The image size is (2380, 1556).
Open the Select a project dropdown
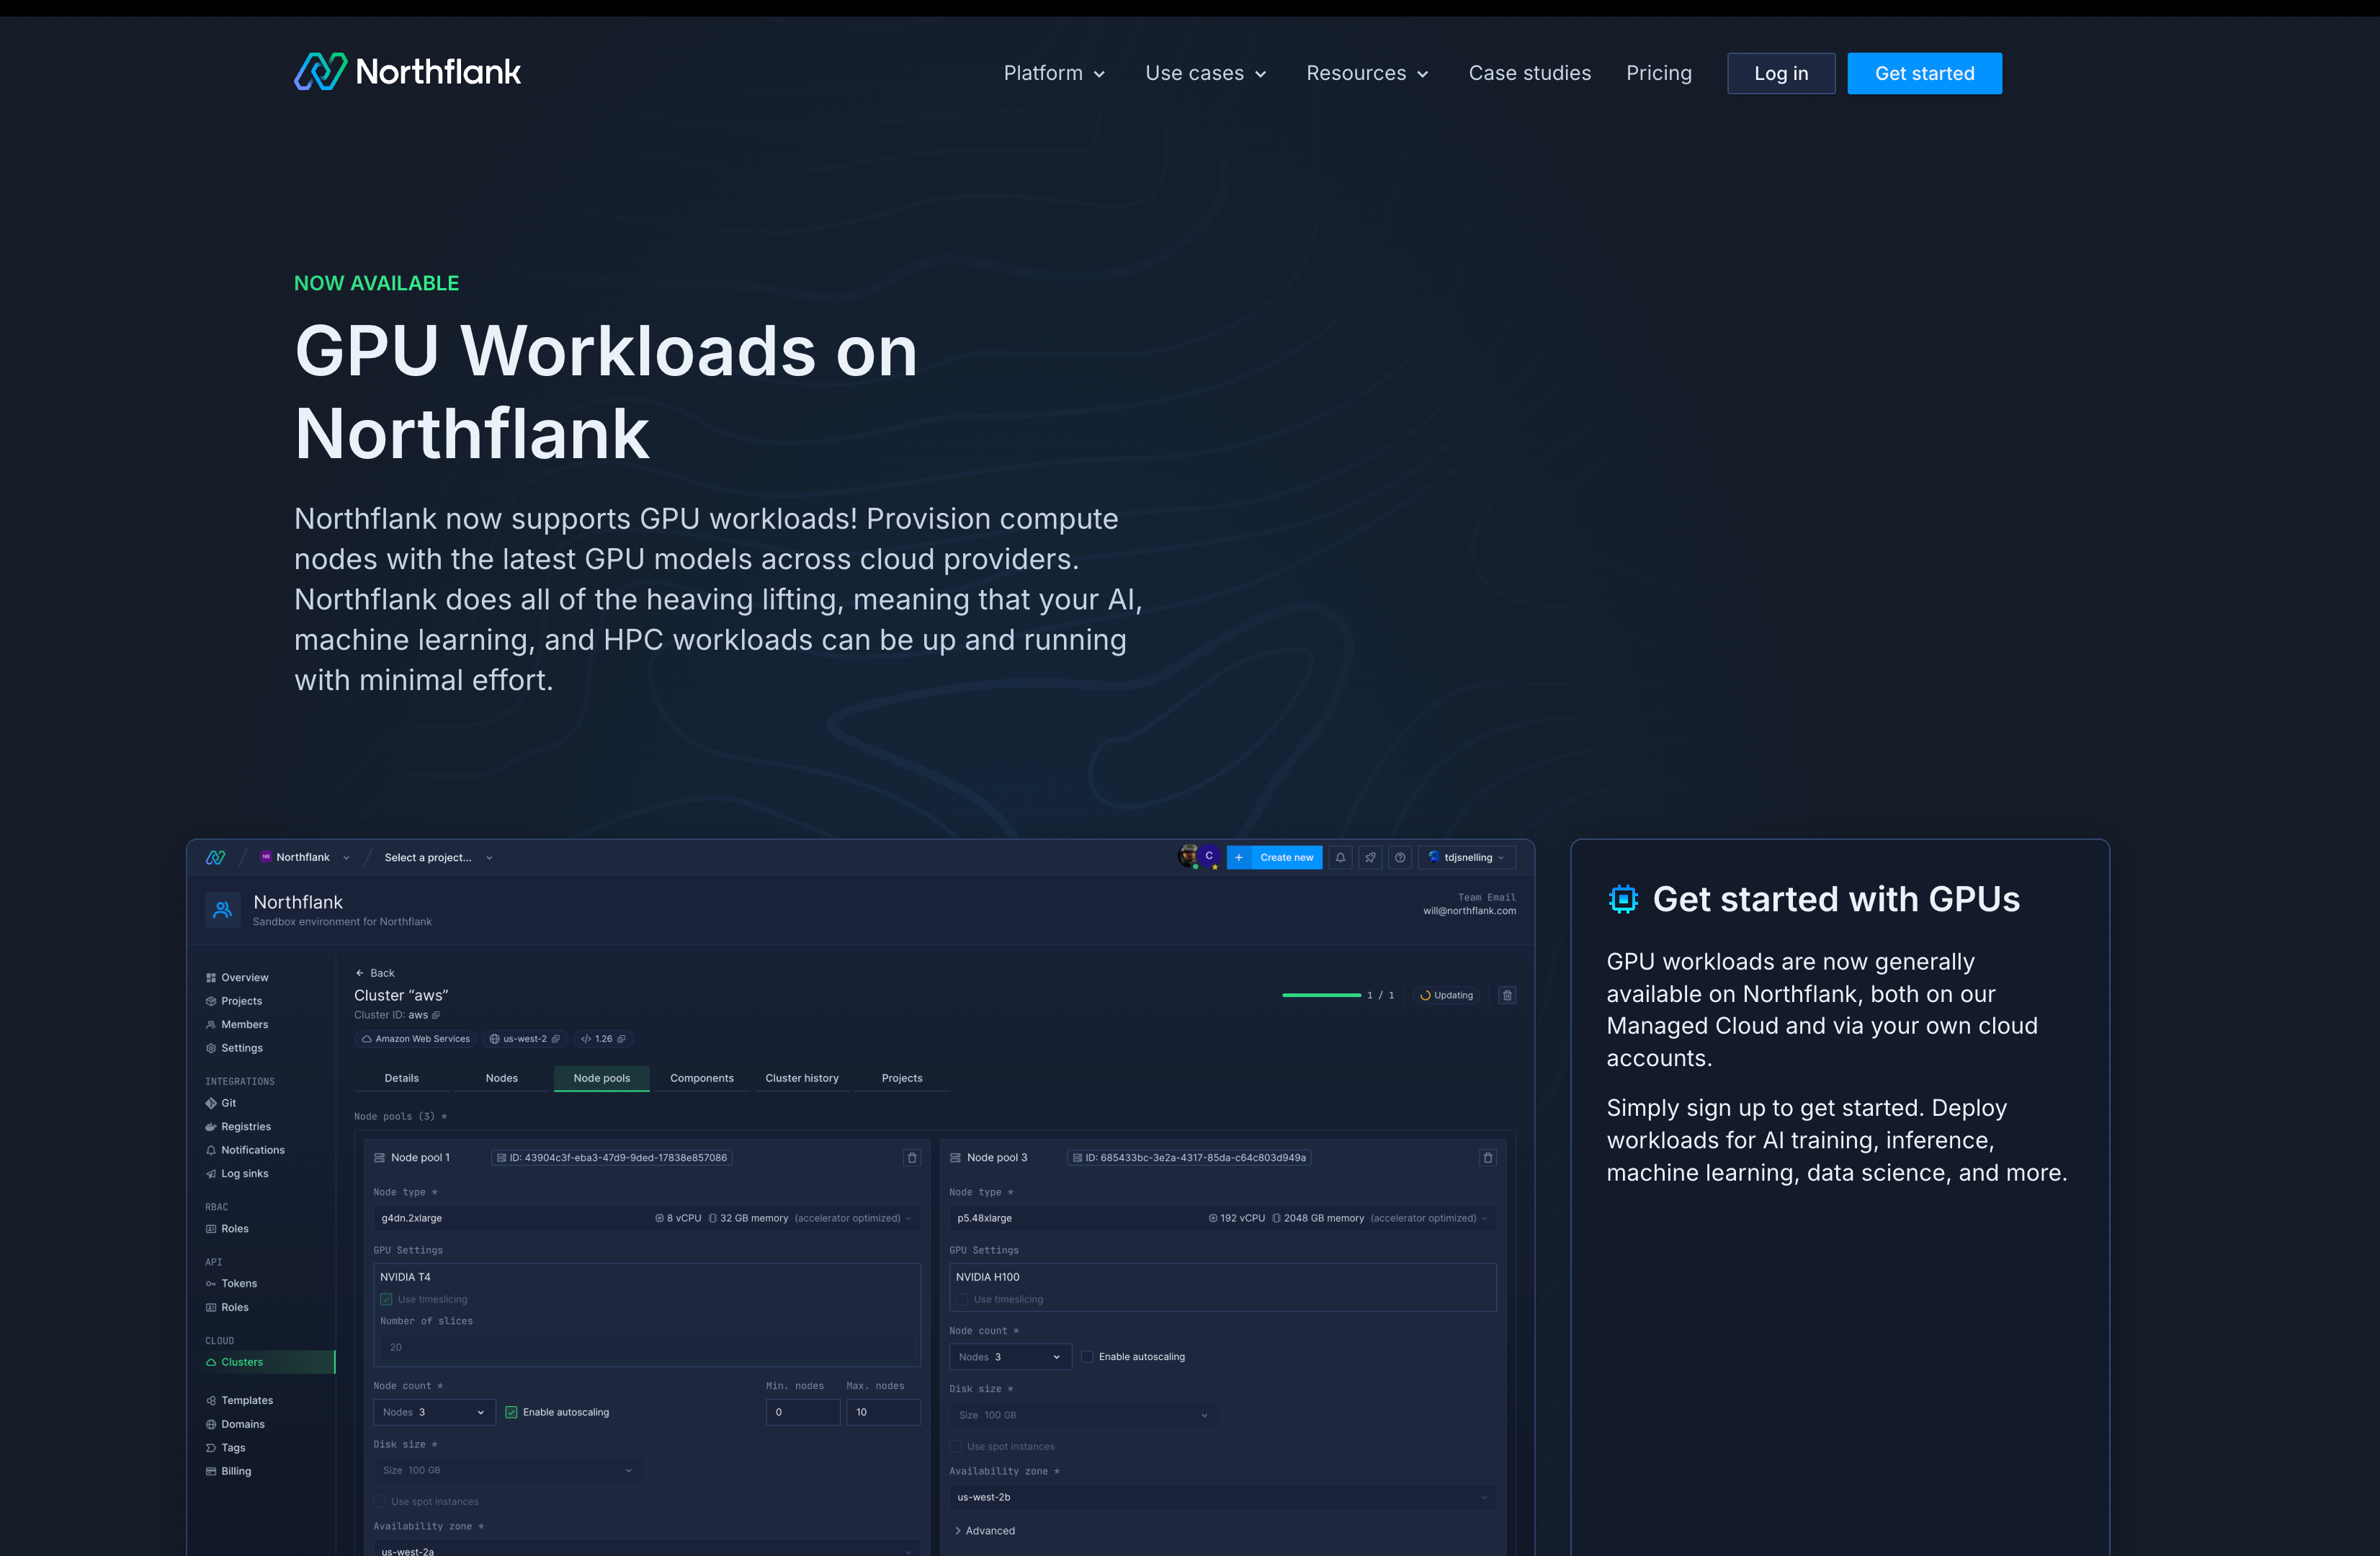(439, 857)
